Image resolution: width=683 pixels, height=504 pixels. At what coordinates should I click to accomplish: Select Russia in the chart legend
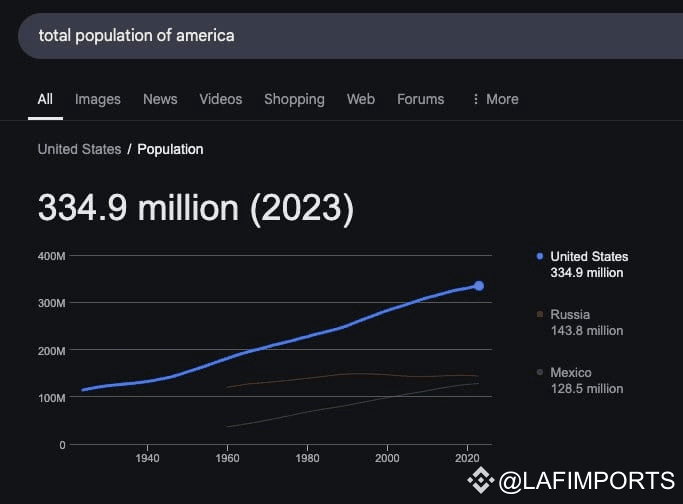pos(570,315)
